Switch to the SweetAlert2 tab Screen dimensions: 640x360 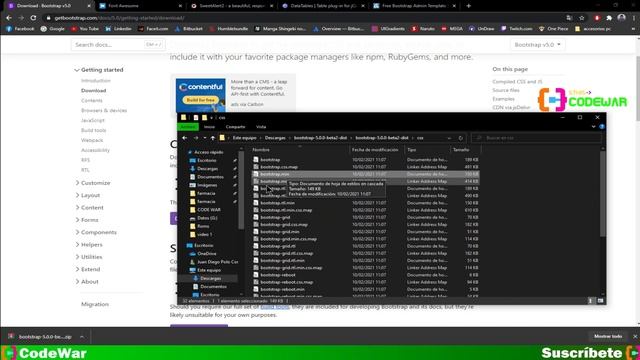coord(232,6)
